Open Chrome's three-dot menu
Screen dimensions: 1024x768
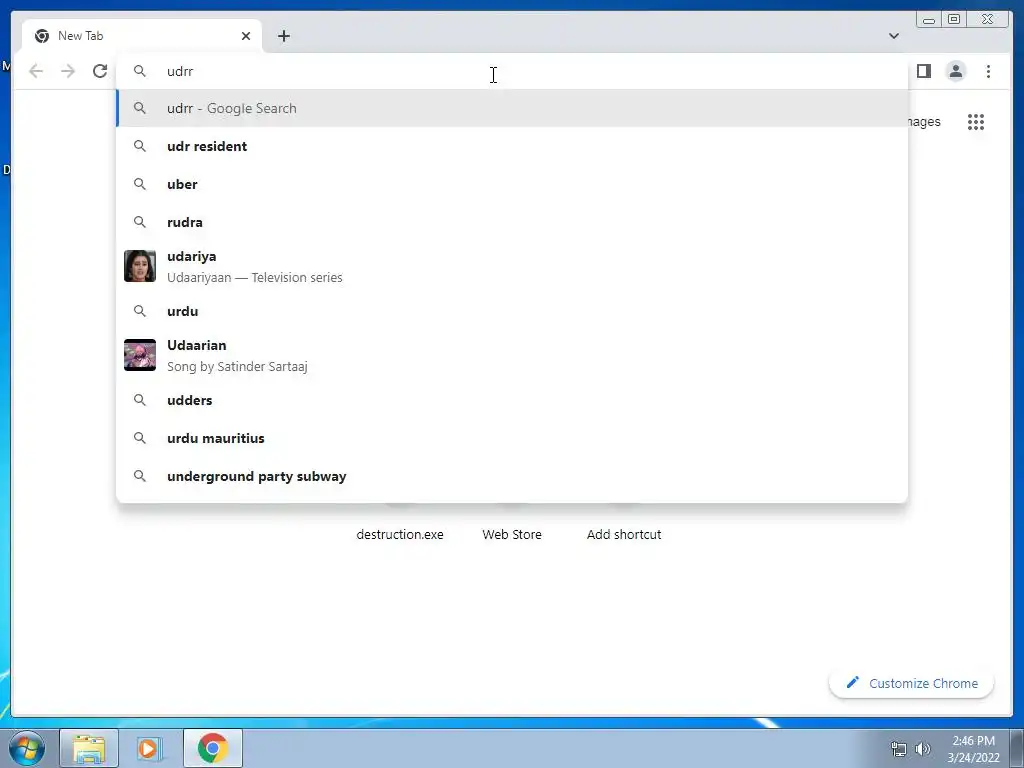click(x=988, y=71)
